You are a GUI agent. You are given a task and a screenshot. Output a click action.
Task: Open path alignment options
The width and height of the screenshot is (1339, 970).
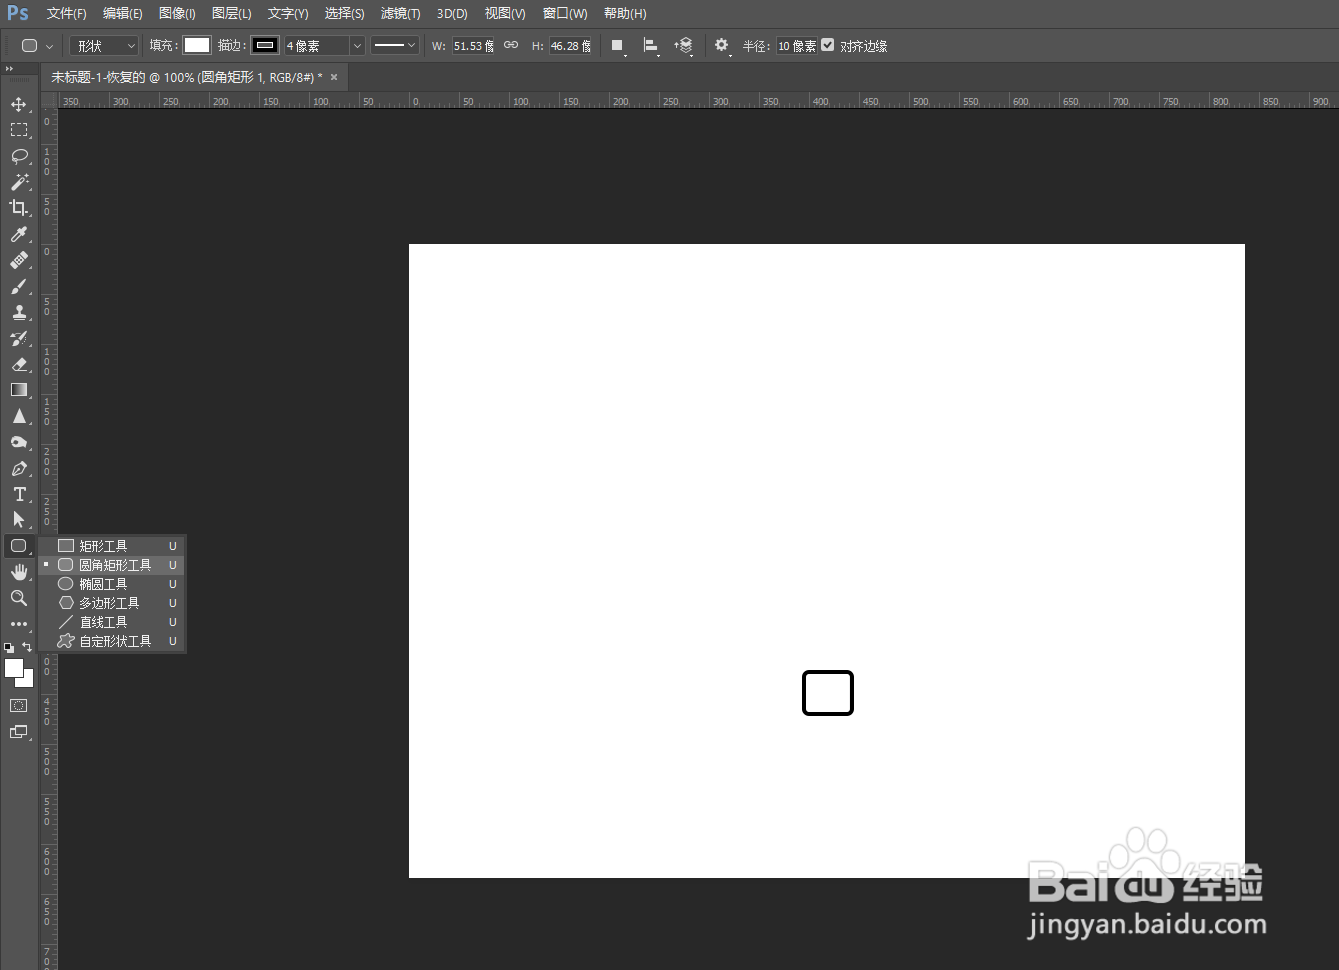651,46
